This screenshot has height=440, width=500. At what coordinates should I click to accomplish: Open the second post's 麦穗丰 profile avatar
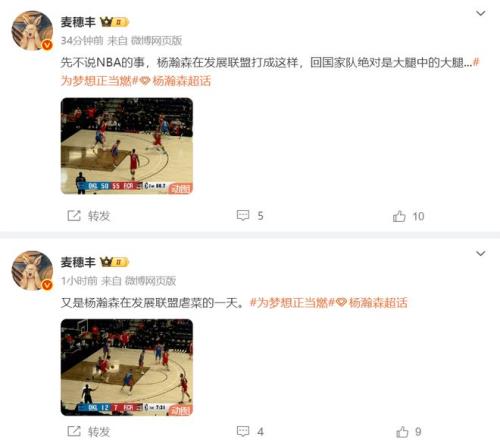click(32, 271)
